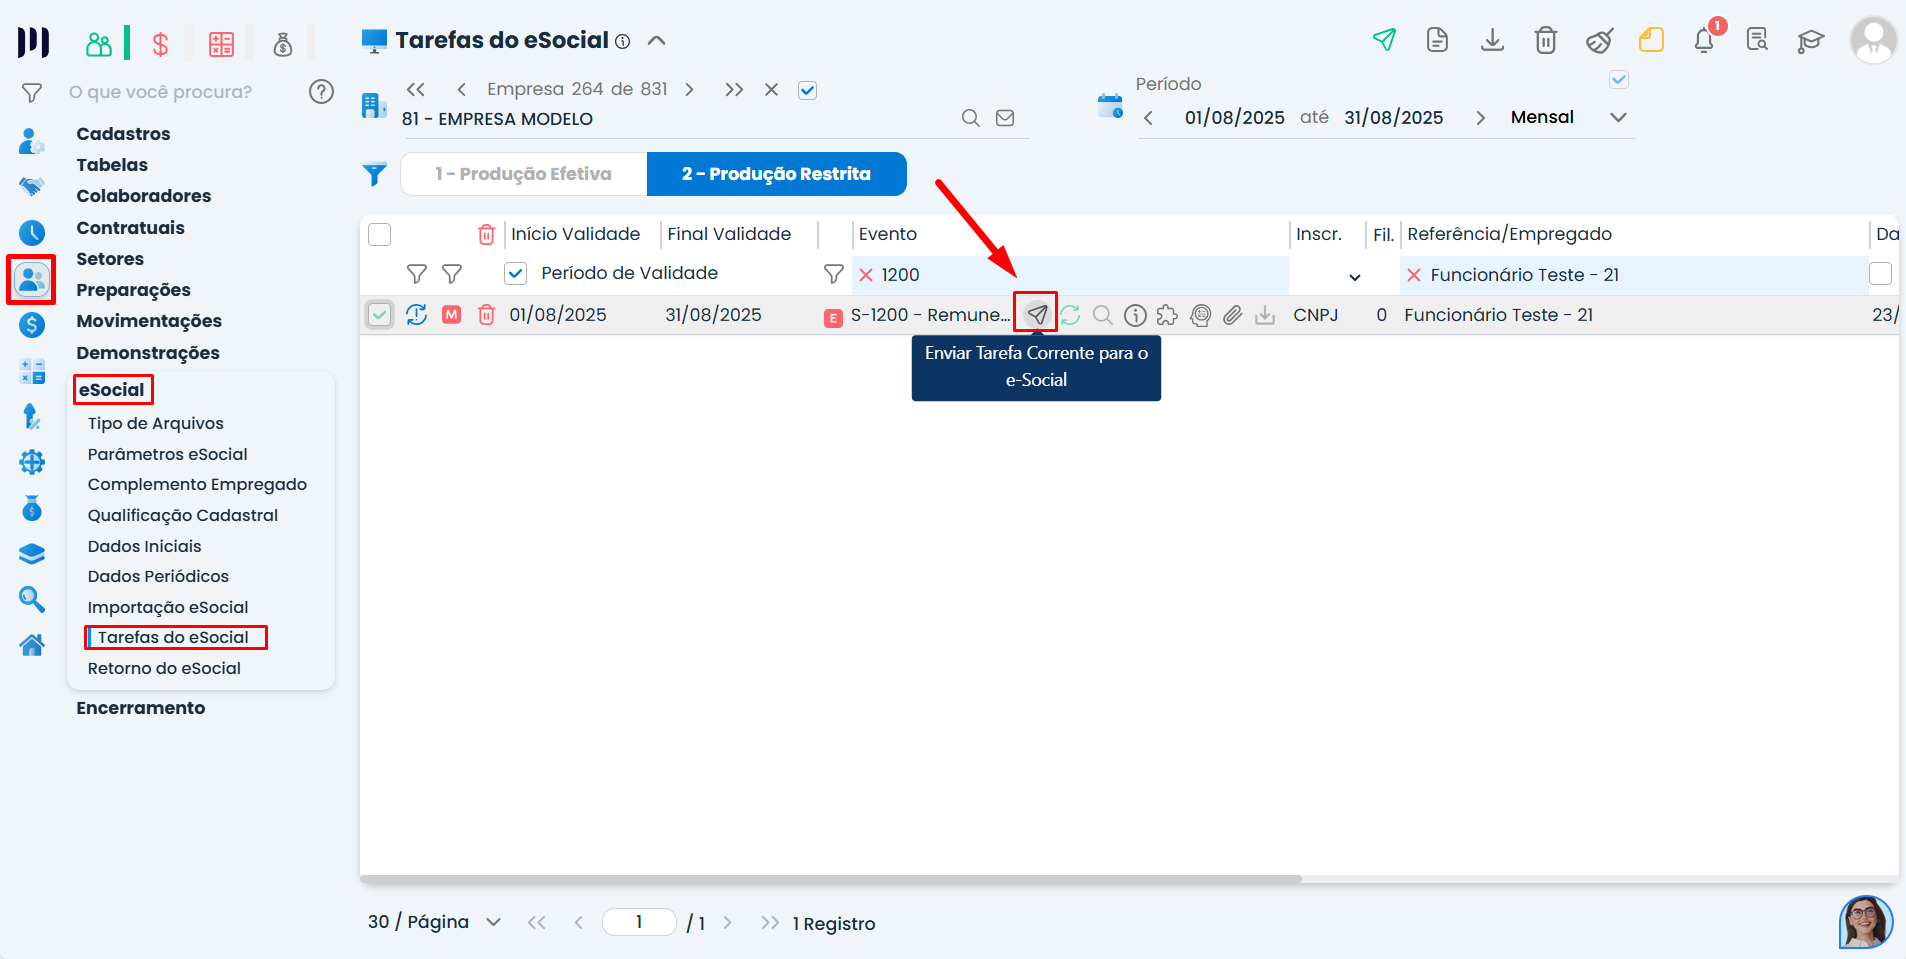Open the magnifier icon in S-1200 row
Viewport: 1906px width, 959px height.
coord(1103,315)
